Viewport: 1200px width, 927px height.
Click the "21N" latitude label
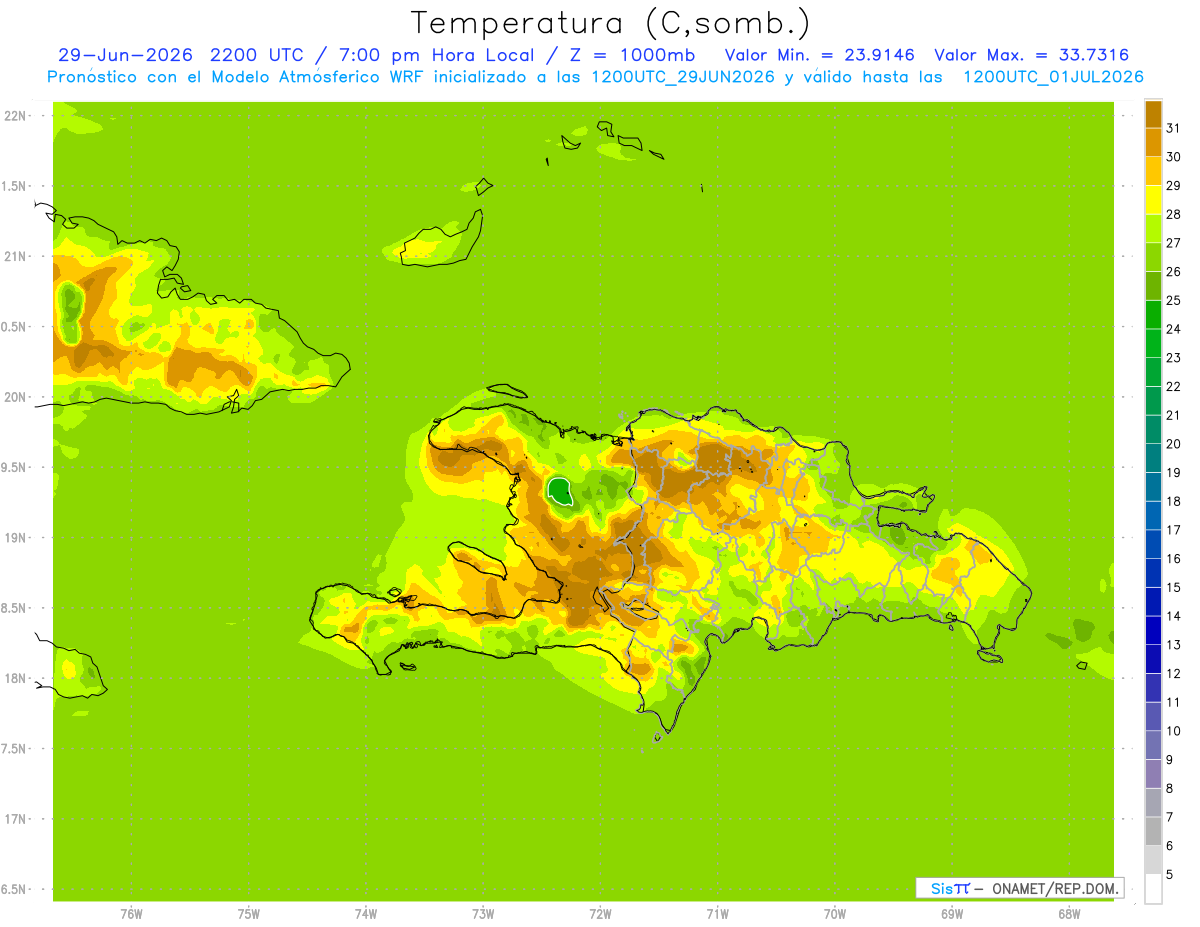coord(15,257)
